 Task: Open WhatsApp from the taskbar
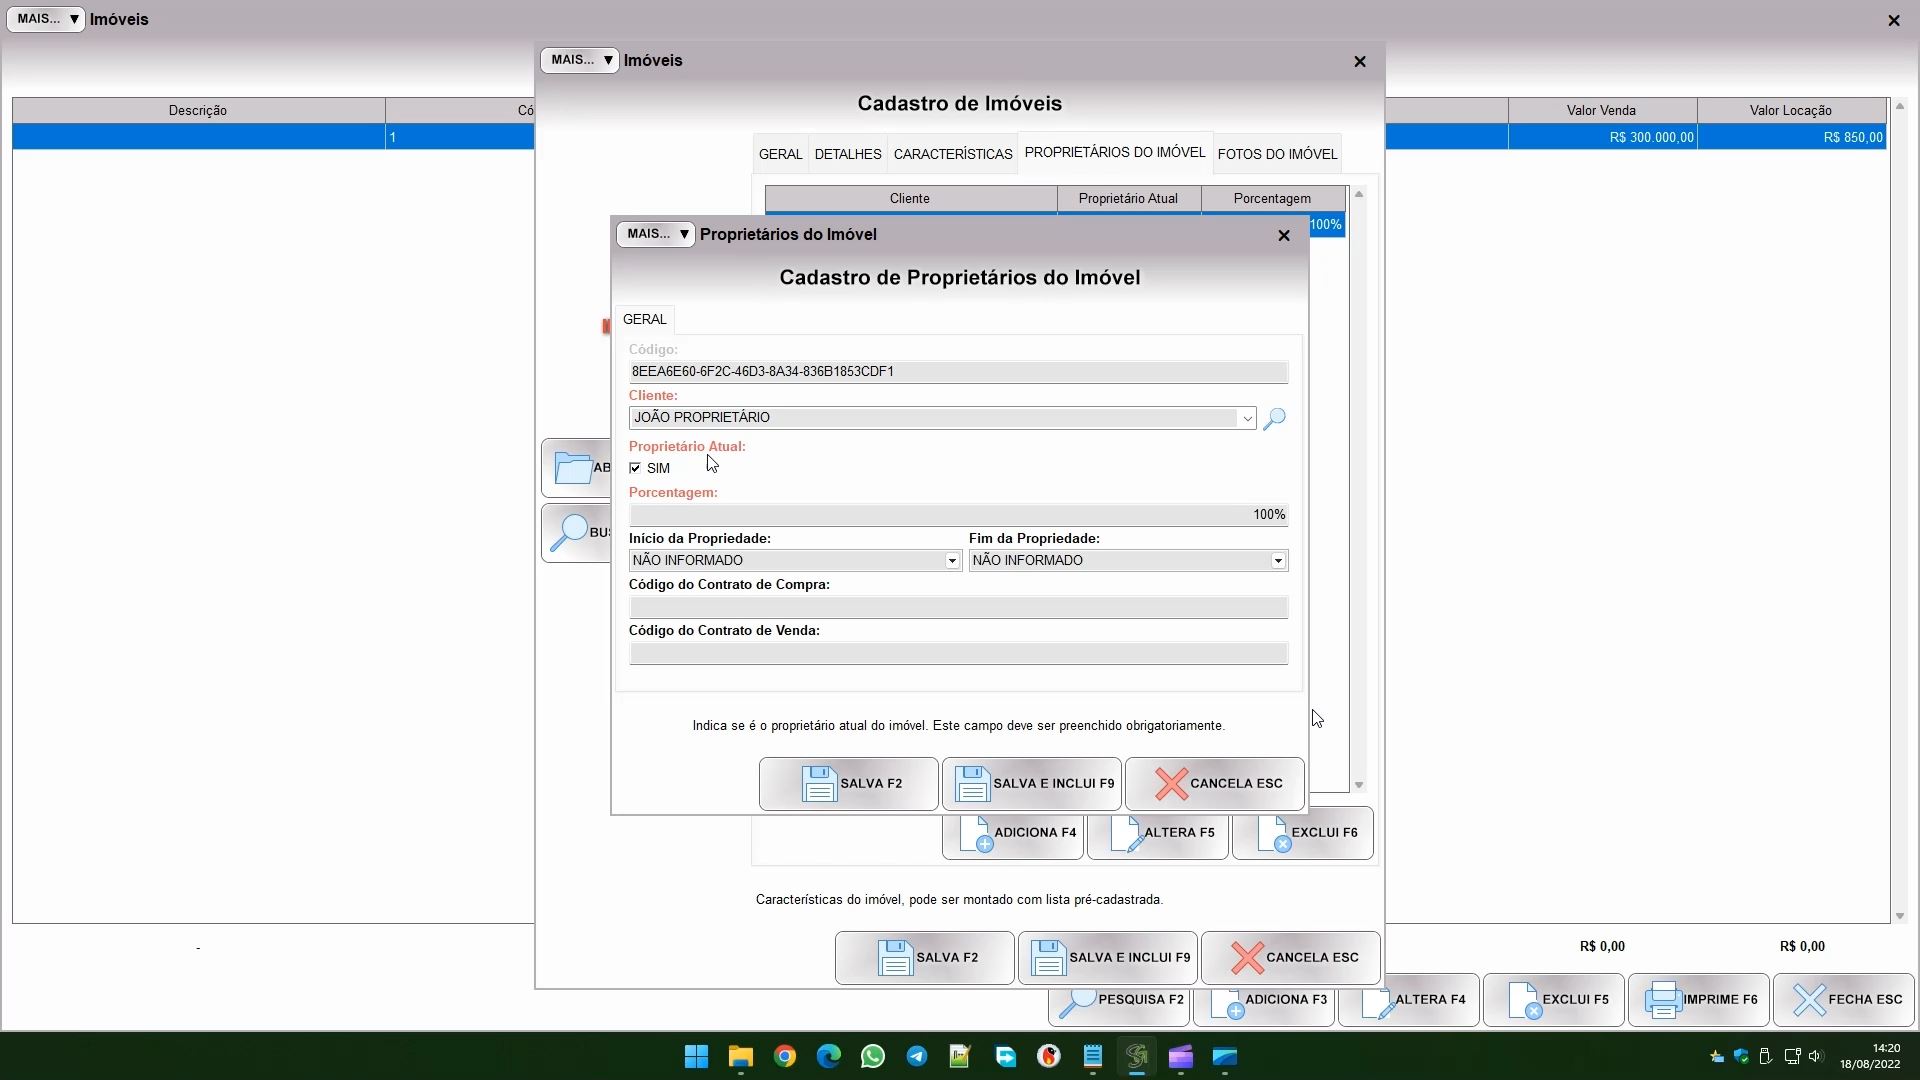[x=872, y=1057]
